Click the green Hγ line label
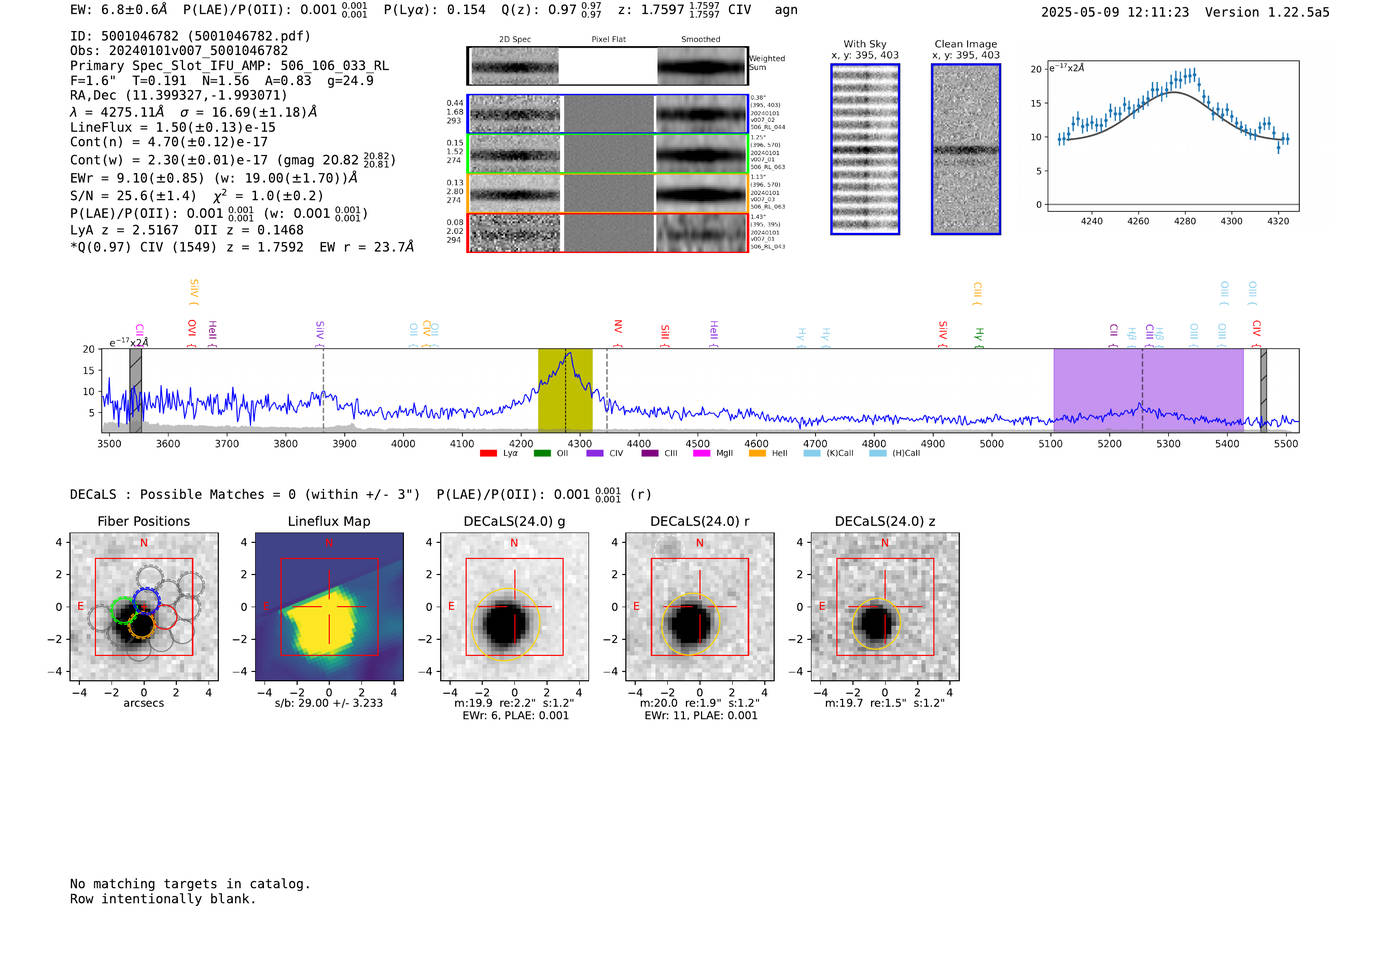This screenshot has width=1400, height=953. coord(979,337)
